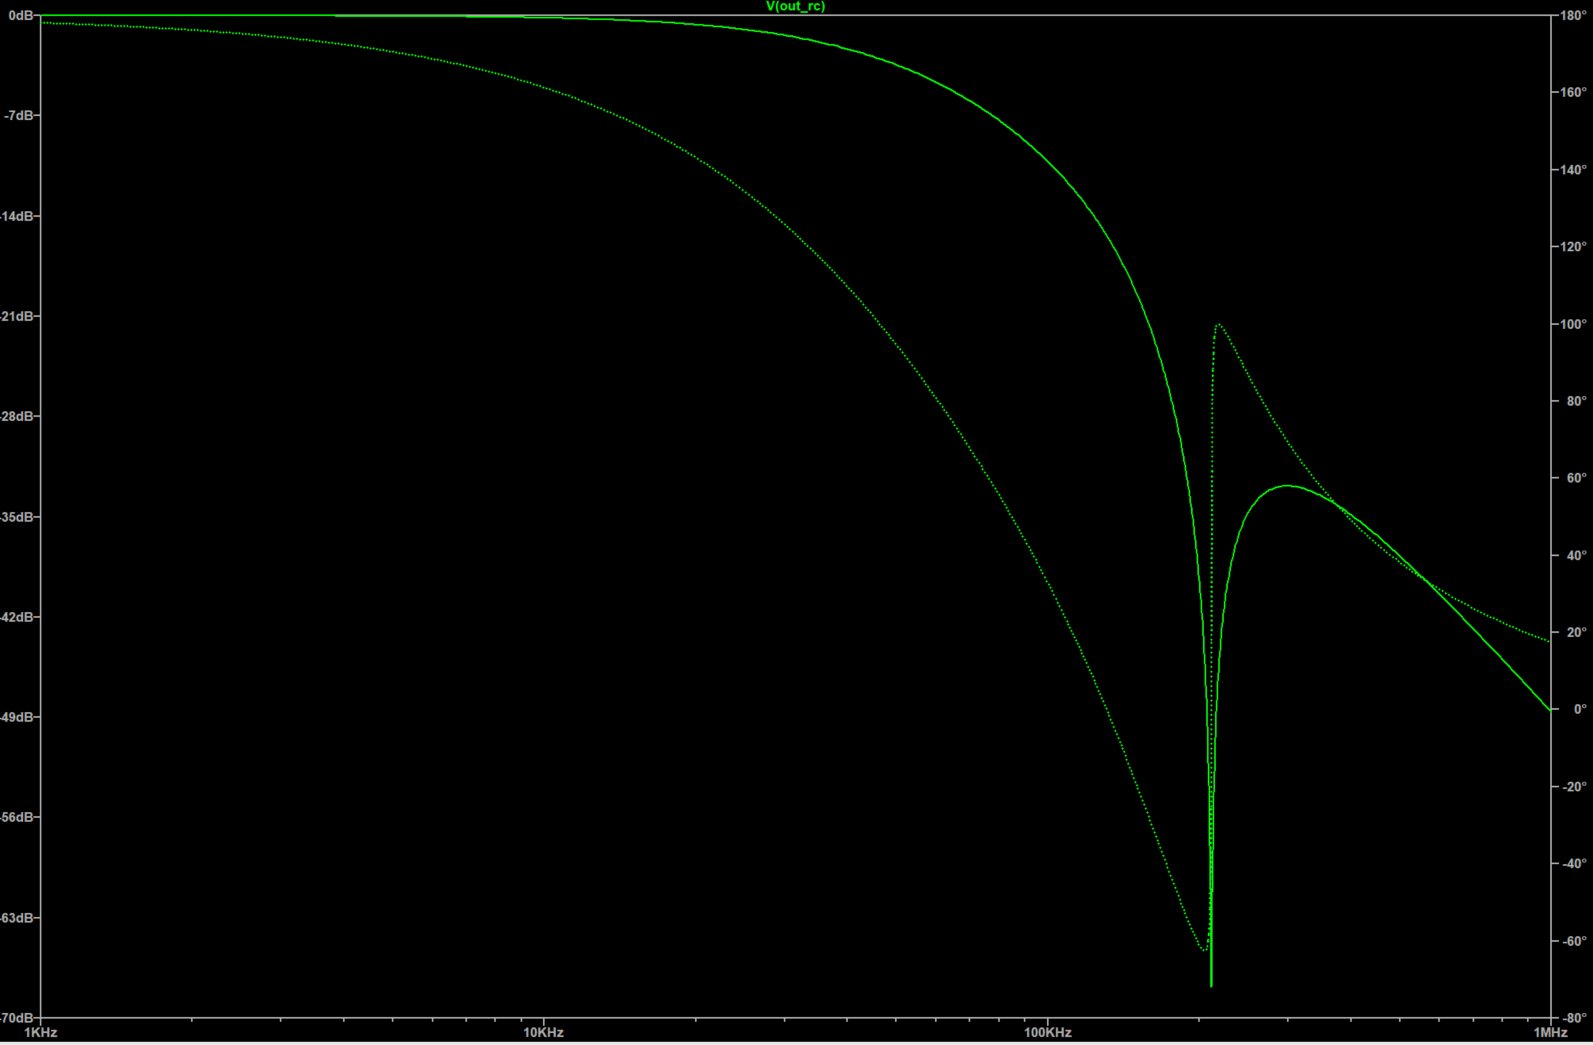The image size is (1593, 1045).
Task: Click the -63dB magnitude axis label
Action: coord(18,917)
